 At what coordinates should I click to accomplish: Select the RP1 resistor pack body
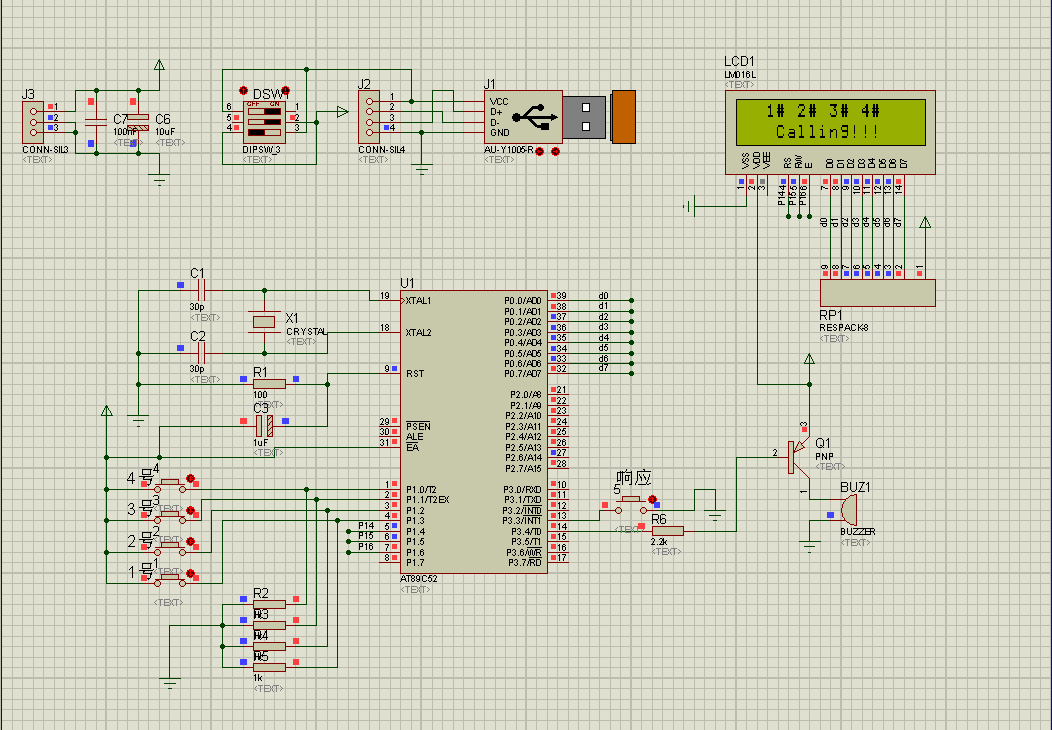[878, 293]
